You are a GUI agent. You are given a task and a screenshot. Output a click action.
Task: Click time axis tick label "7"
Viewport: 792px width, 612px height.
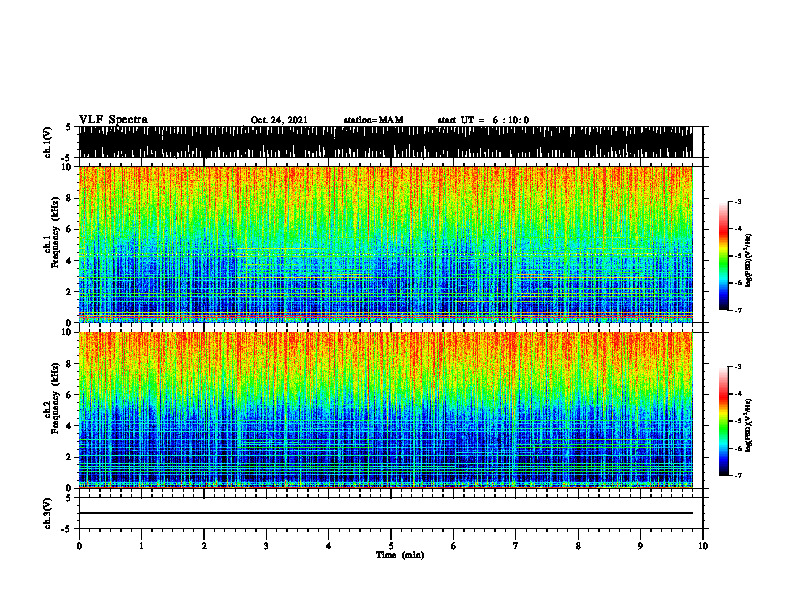[x=516, y=546]
